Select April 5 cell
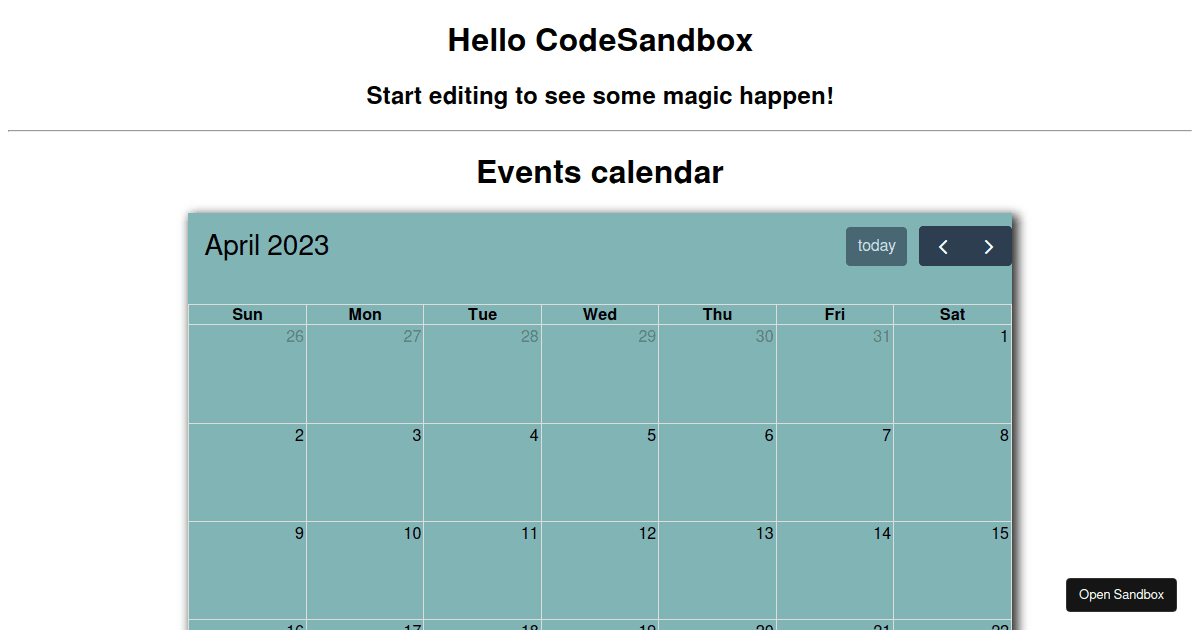This screenshot has width=1200, height=630. tap(600, 470)
